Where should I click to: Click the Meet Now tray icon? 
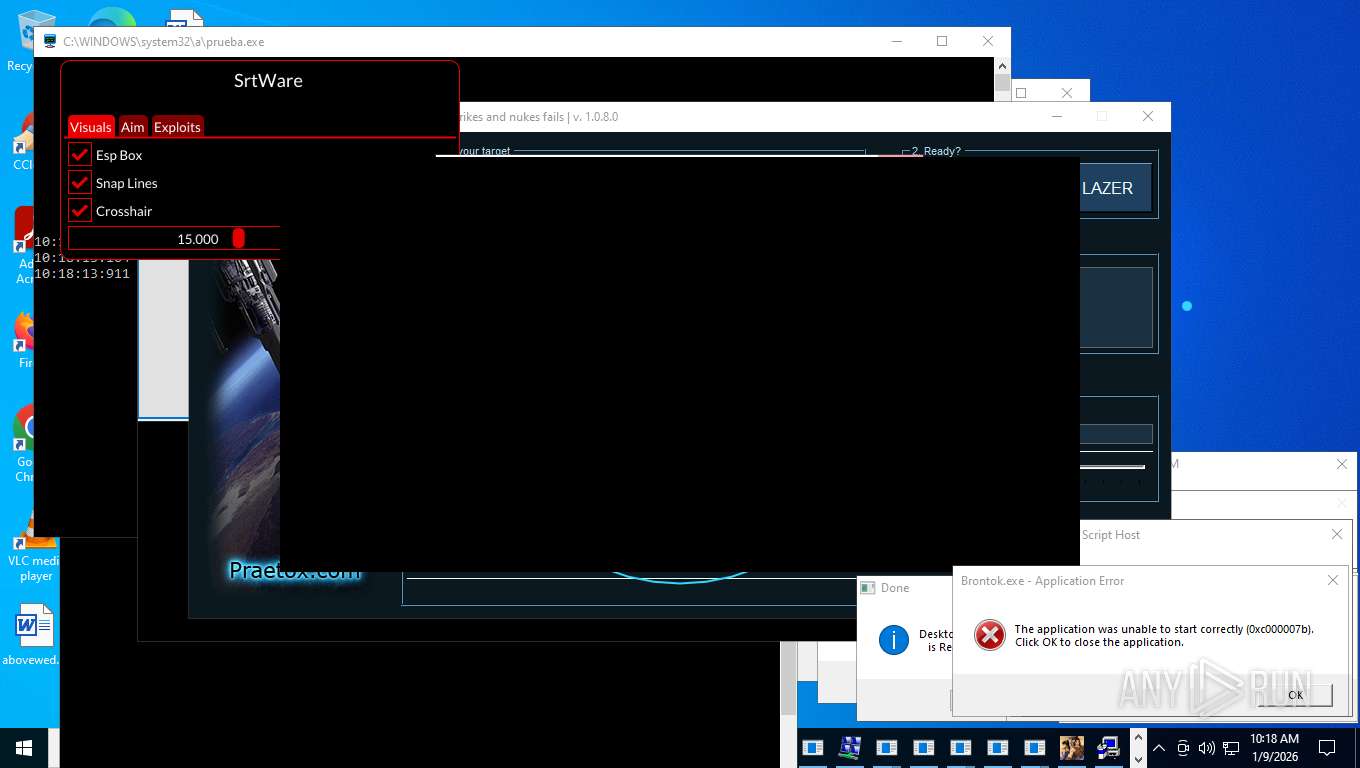[x=1183, y=748]
